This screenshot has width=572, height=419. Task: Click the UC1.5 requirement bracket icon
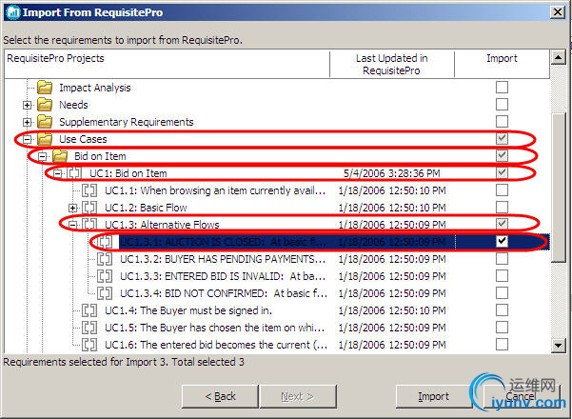(x=89, y=327)
